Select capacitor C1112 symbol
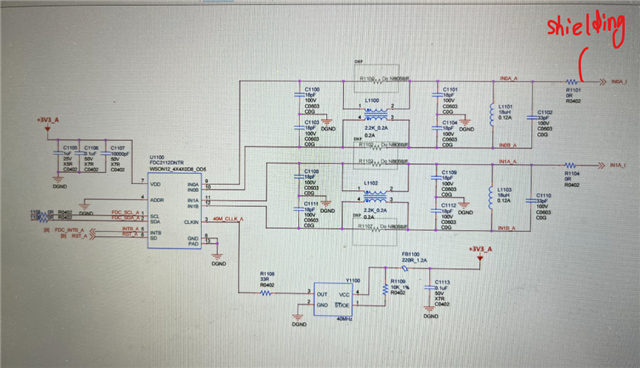The image size is (640, 368). pos(436,211)
